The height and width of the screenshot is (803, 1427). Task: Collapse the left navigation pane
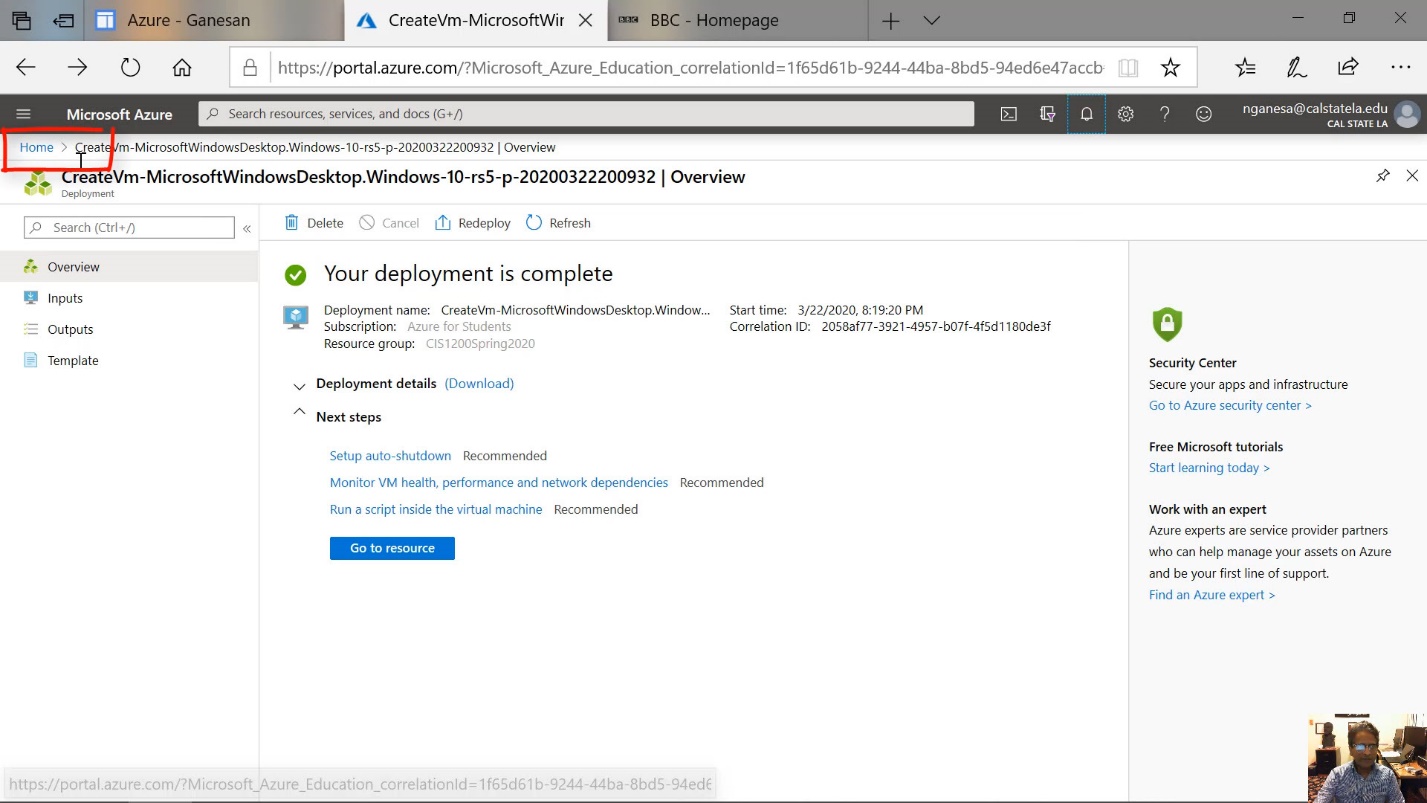click(x=247, y=228)
